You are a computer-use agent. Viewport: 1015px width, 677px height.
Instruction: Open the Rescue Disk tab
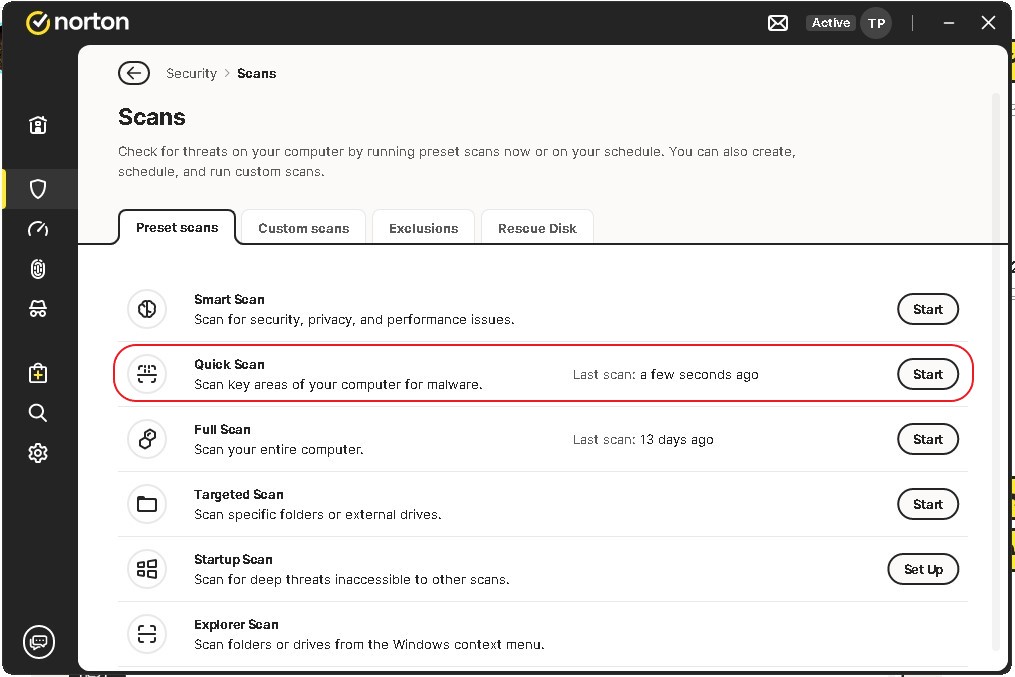(537, 228)
